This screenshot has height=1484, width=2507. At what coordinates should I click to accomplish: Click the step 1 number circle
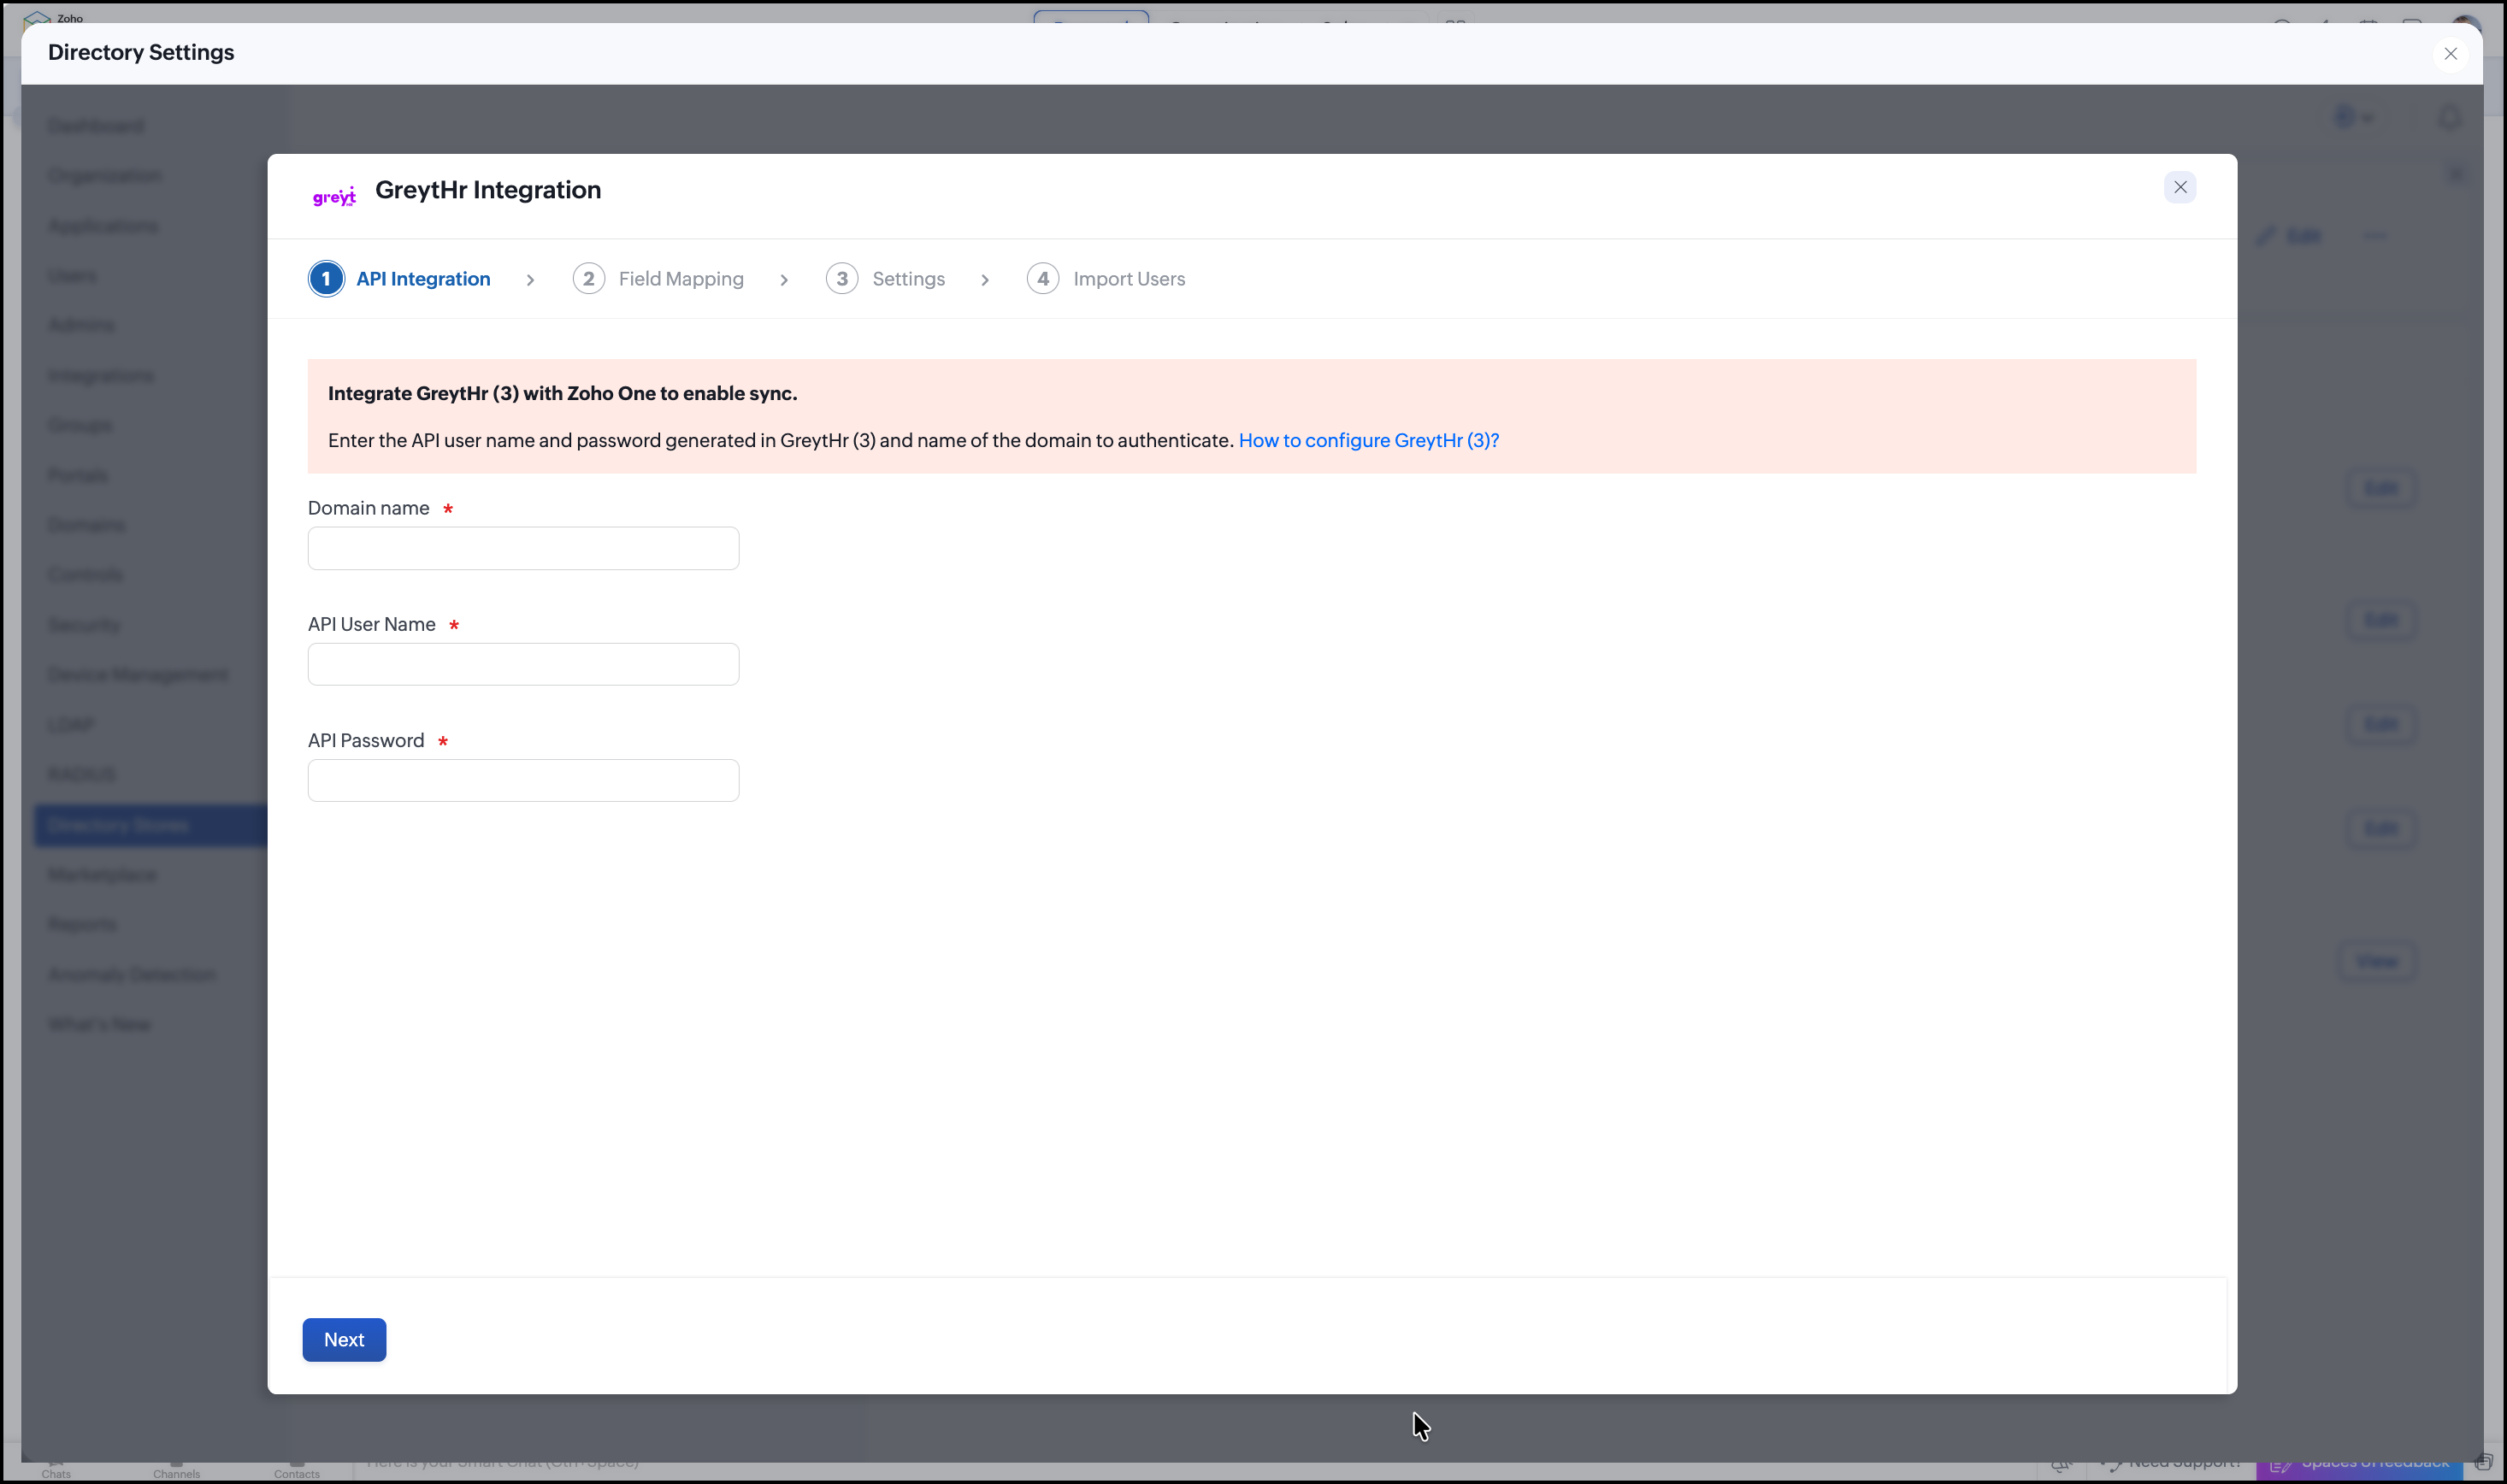pos(326,279)
